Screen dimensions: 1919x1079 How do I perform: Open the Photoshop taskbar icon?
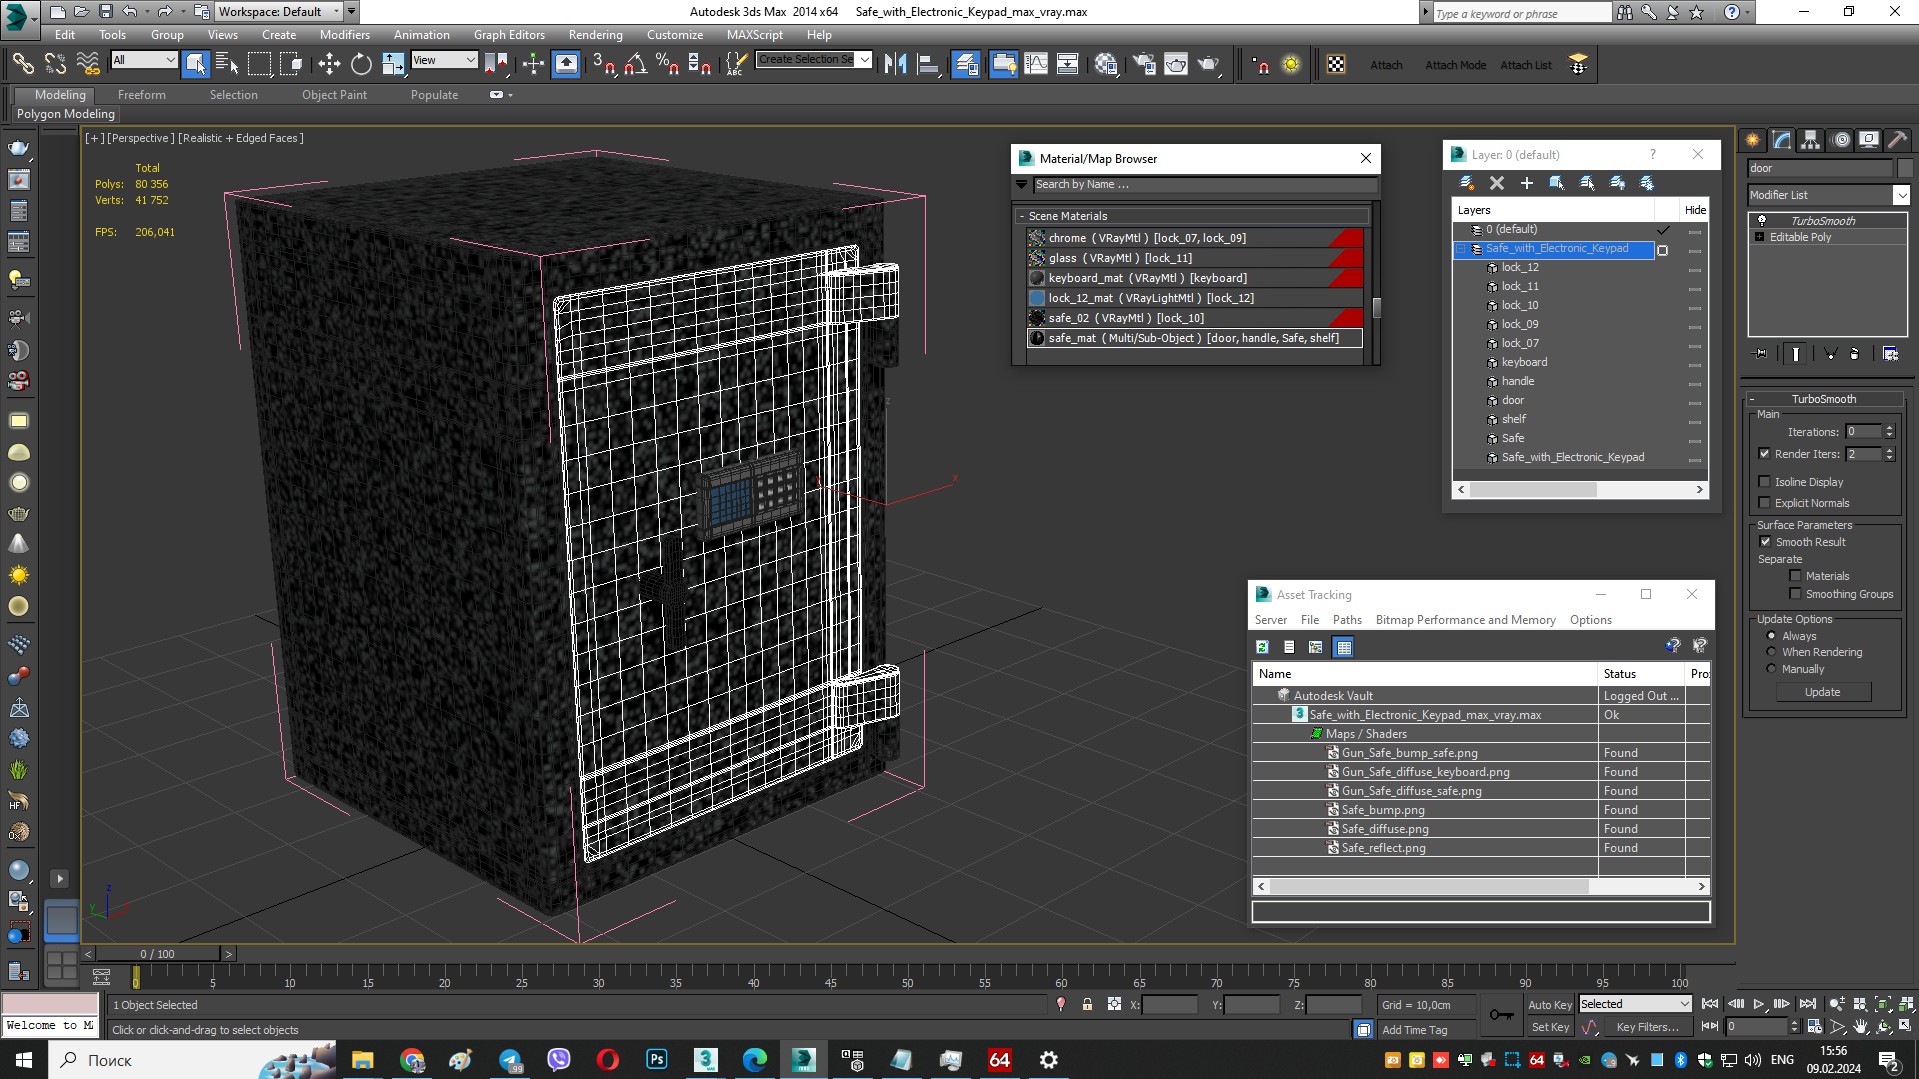(x=657, y=1060)
